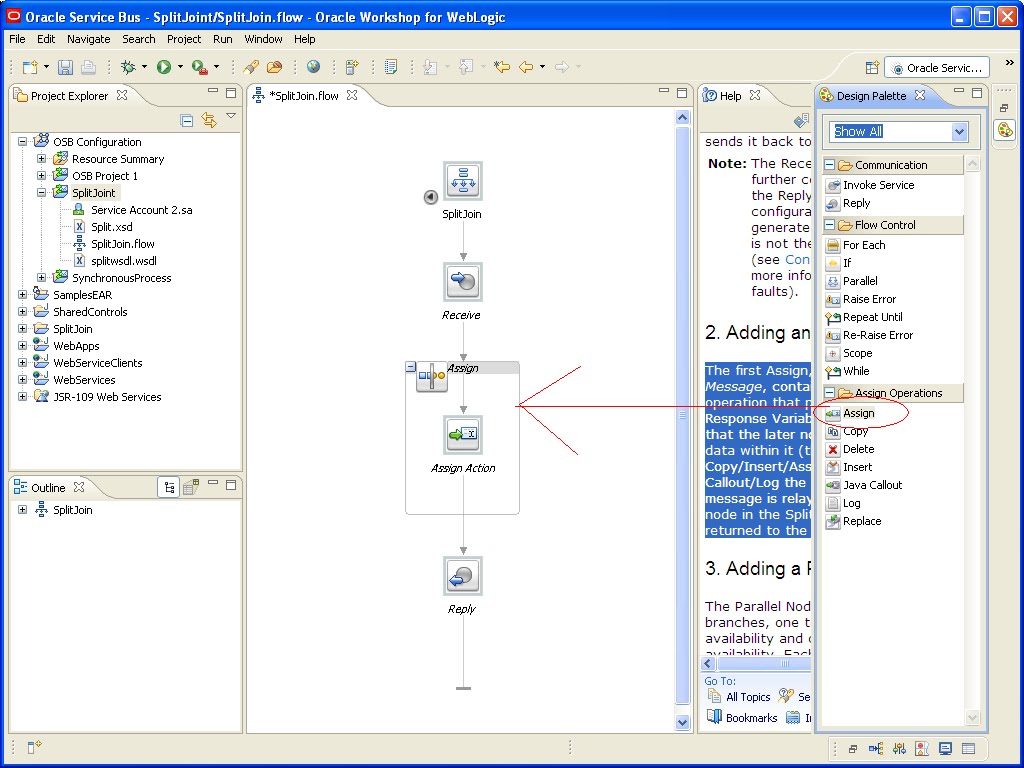Select the Assign Action node icon
This screenshot has width=1024, height=768.
tap(463, 435)
